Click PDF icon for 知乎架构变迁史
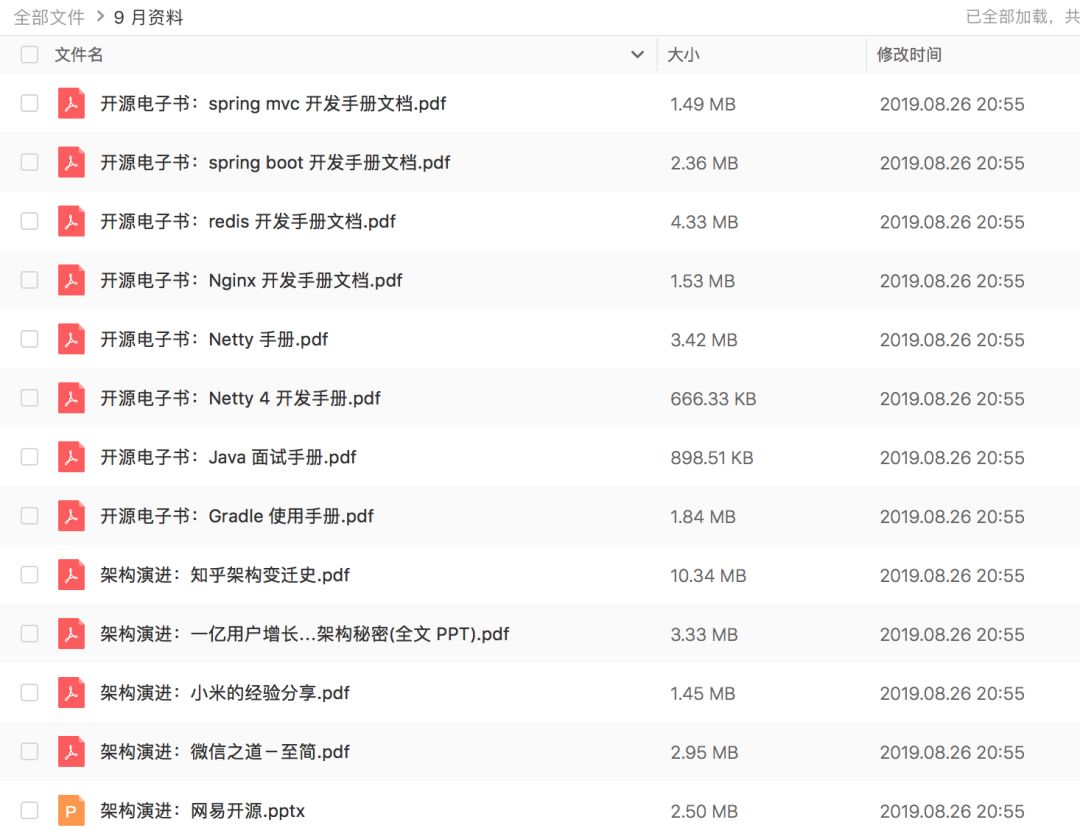The height and width of the screenshot is (831, 1080). pyautogui.click(x=71, y=575)
